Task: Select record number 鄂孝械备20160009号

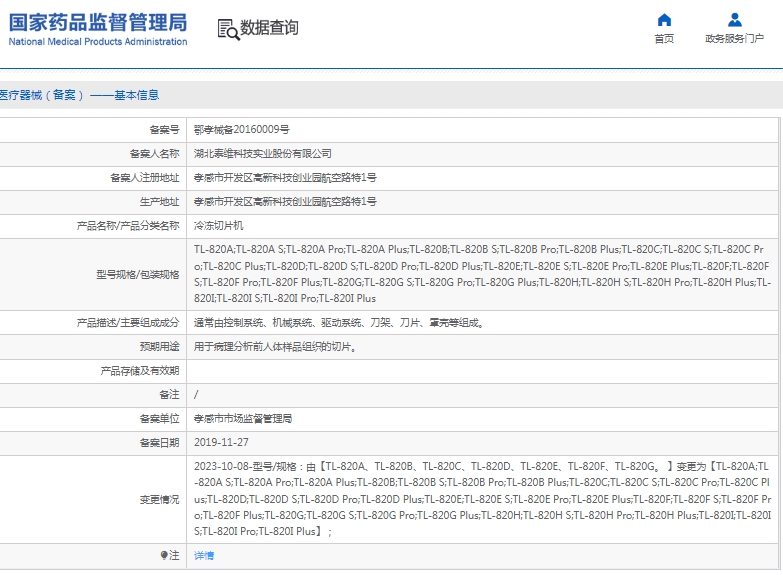Action: coord(242,130)
